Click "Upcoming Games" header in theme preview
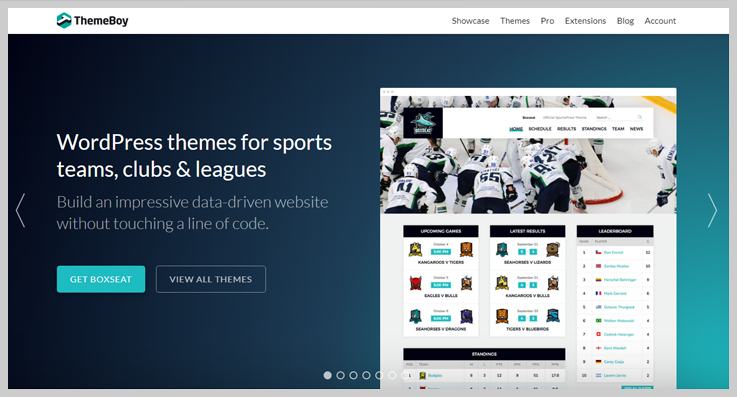 (x=441, y=231)
